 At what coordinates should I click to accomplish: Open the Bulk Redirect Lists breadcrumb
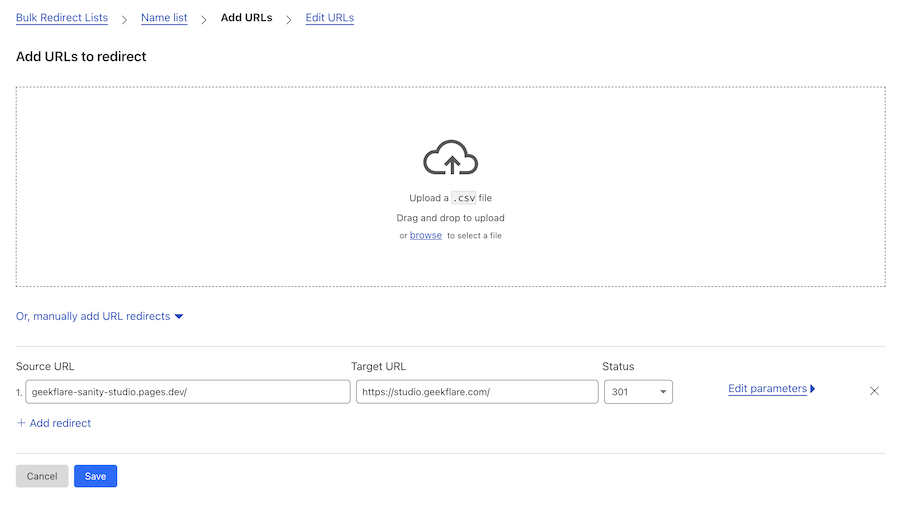pyautogui.click(x=62, y=18)
